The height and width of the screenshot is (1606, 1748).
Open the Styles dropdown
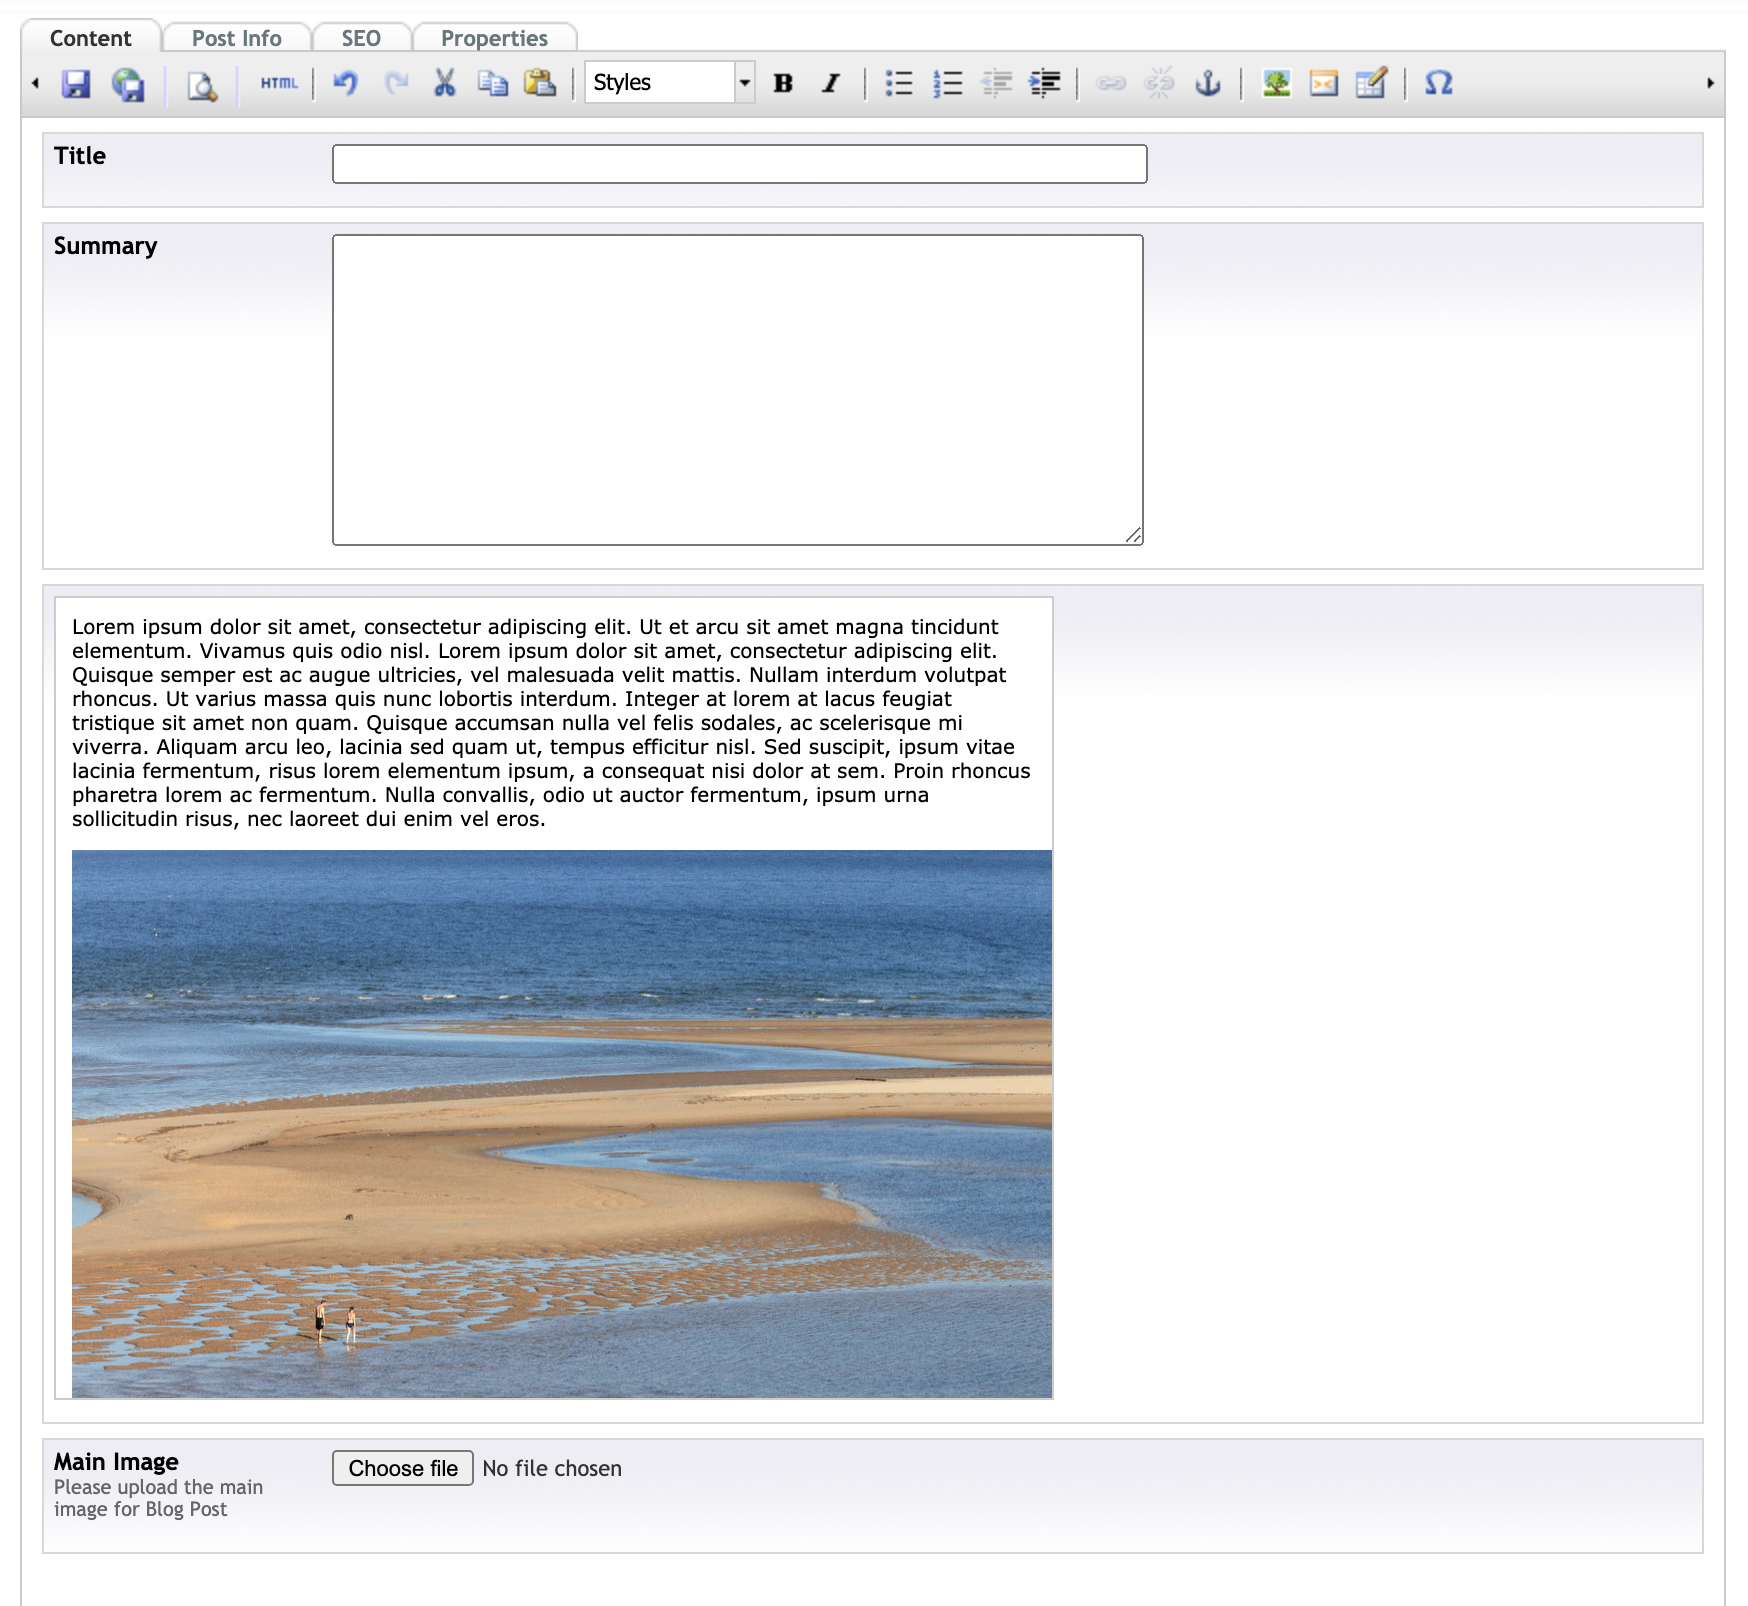point(670,83)
